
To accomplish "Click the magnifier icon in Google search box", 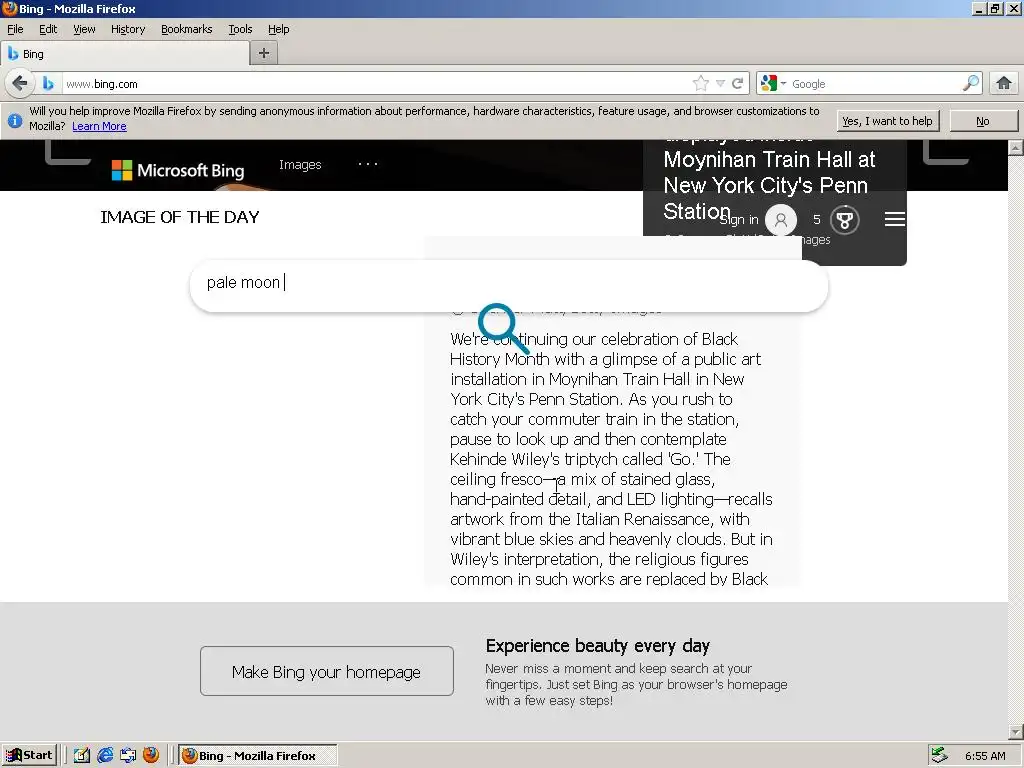I will pos(971,84).
